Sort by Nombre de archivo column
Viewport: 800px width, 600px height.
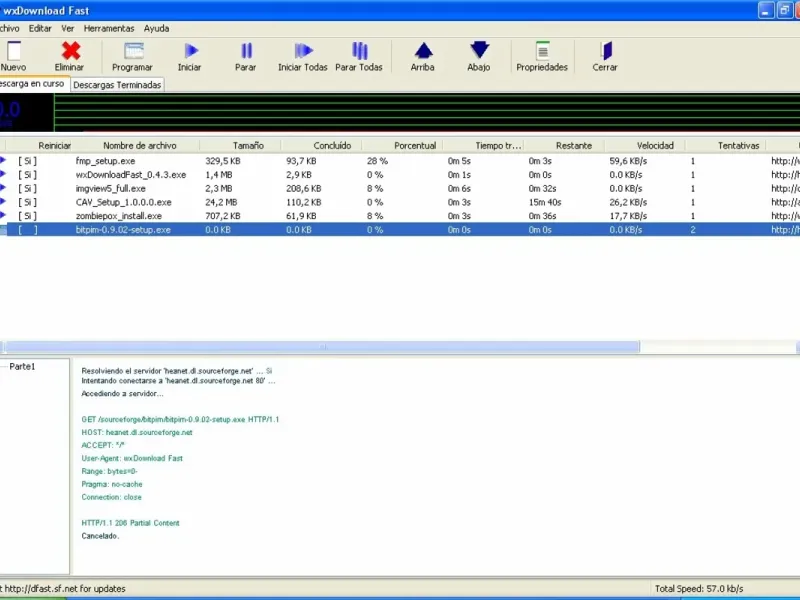[x=139, y=146]
